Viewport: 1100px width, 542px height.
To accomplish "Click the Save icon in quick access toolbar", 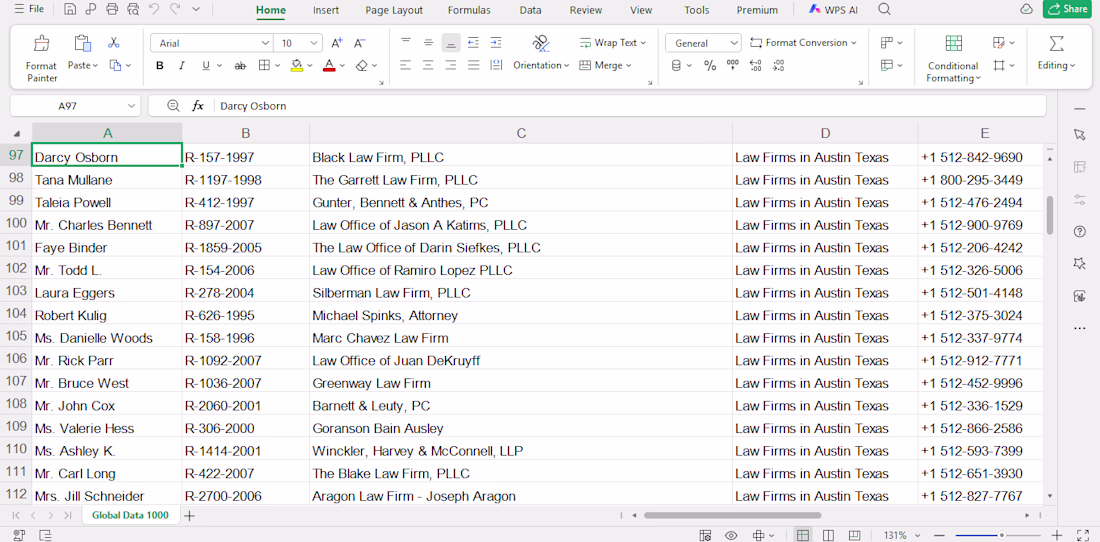I will [x=69, y=10].
